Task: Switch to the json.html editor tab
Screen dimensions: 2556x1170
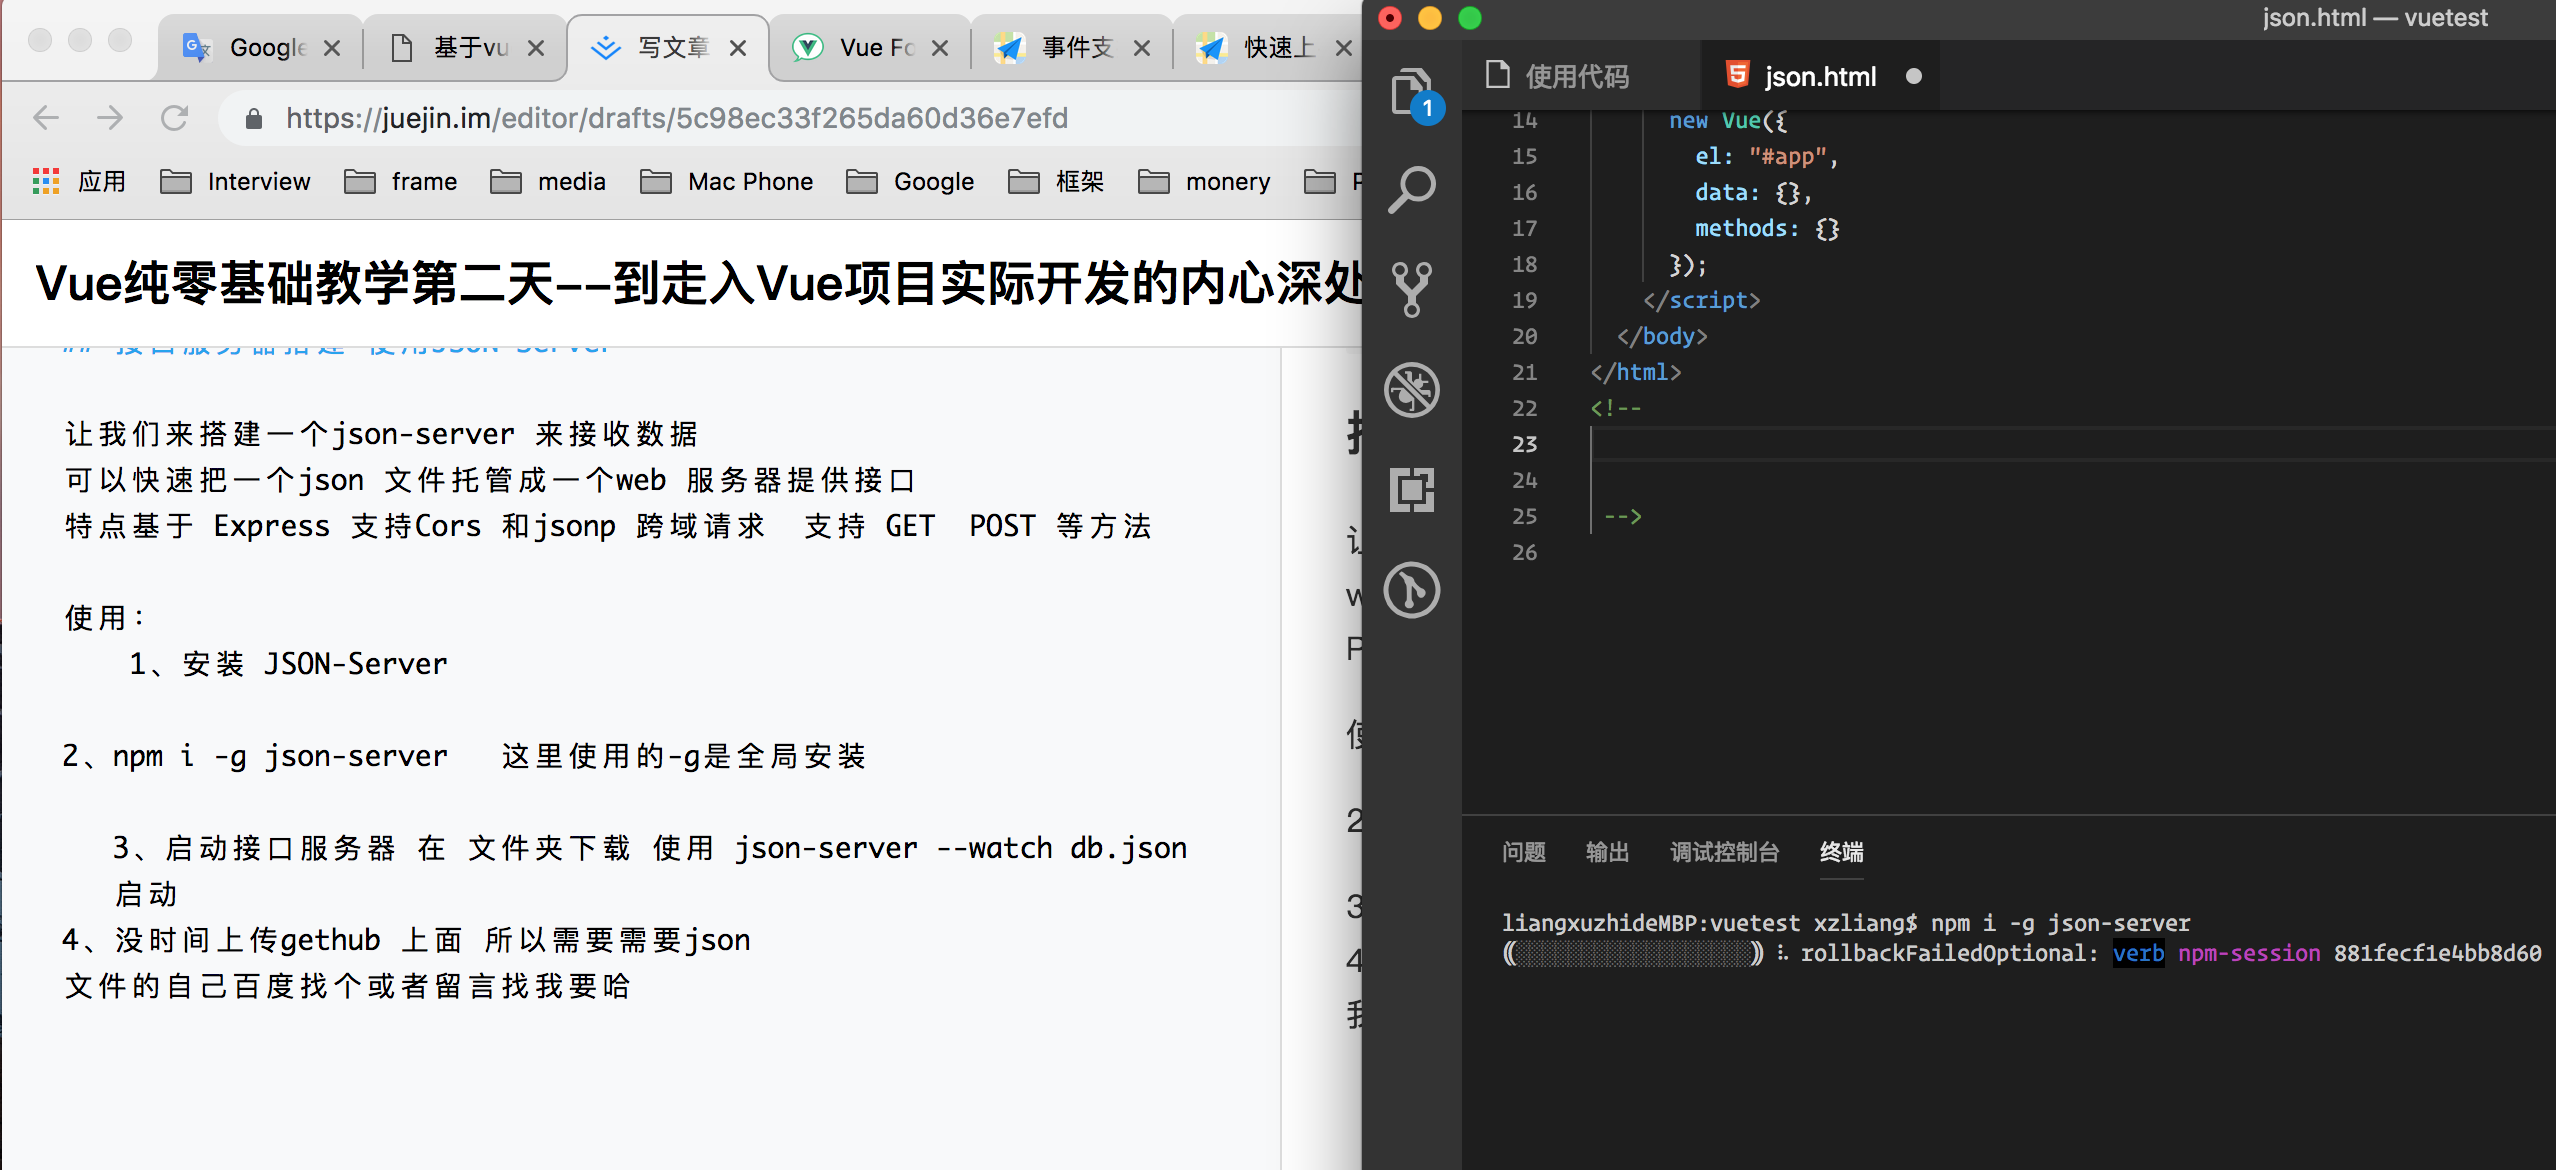Action: (1819, 76)
